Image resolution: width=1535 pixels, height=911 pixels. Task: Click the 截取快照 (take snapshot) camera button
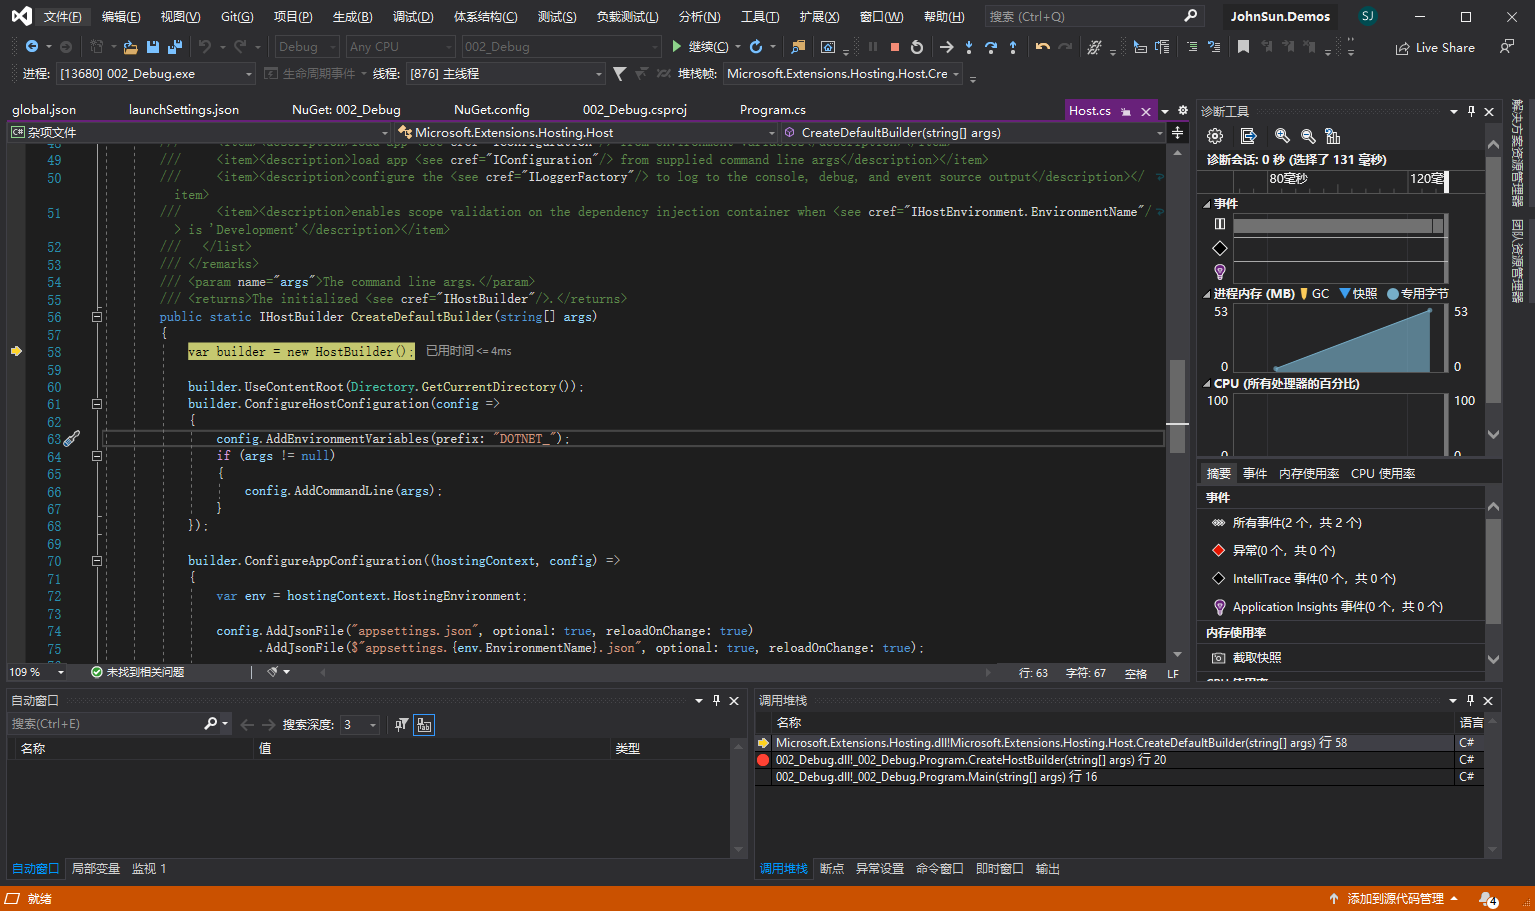click(x=1246, y=658)
